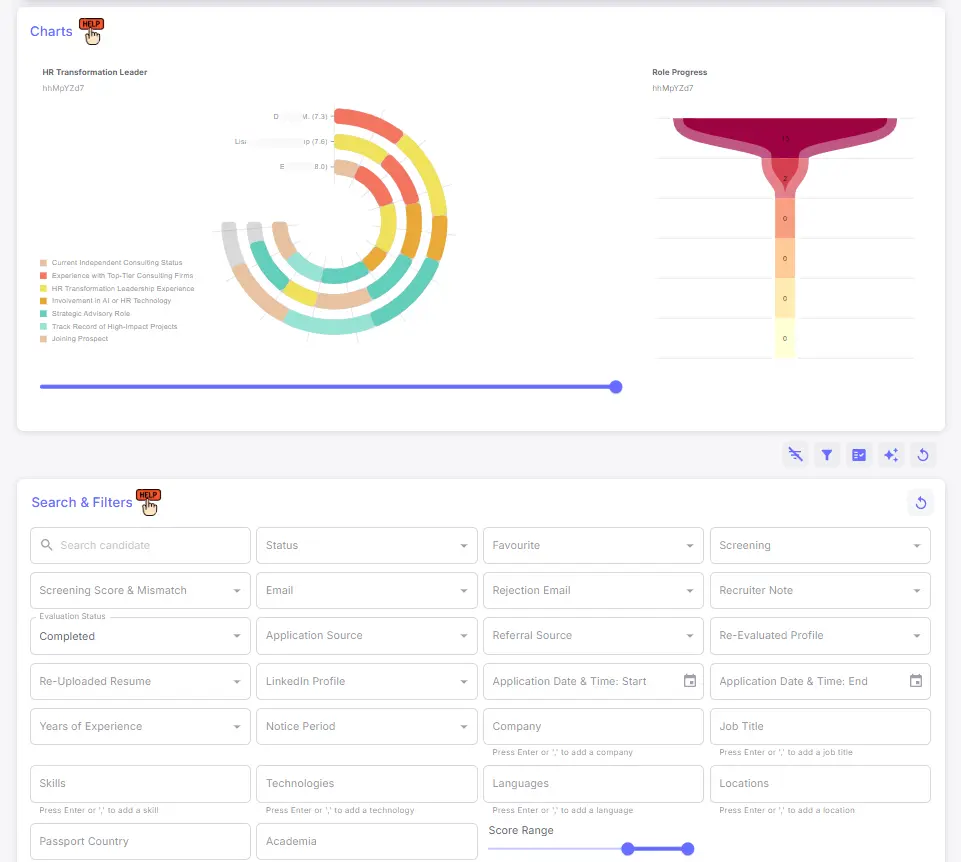Click the chart range slider handle
This screenshot has width=961, height=862.
click(616, 387)
